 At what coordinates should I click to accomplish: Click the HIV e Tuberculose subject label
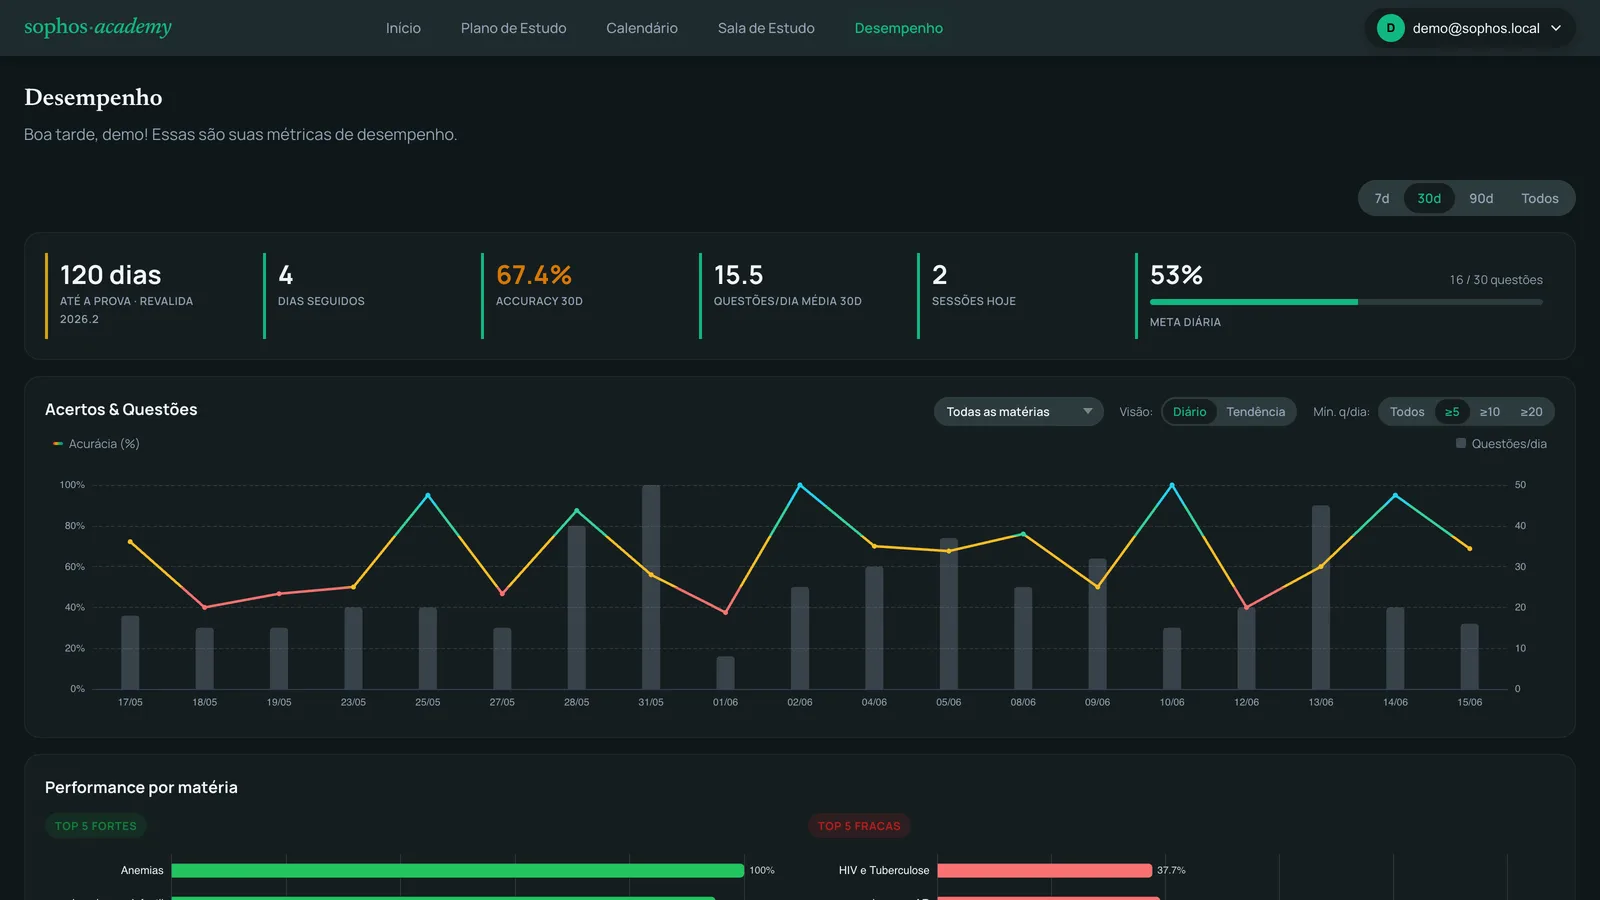[x=884, y=871]
